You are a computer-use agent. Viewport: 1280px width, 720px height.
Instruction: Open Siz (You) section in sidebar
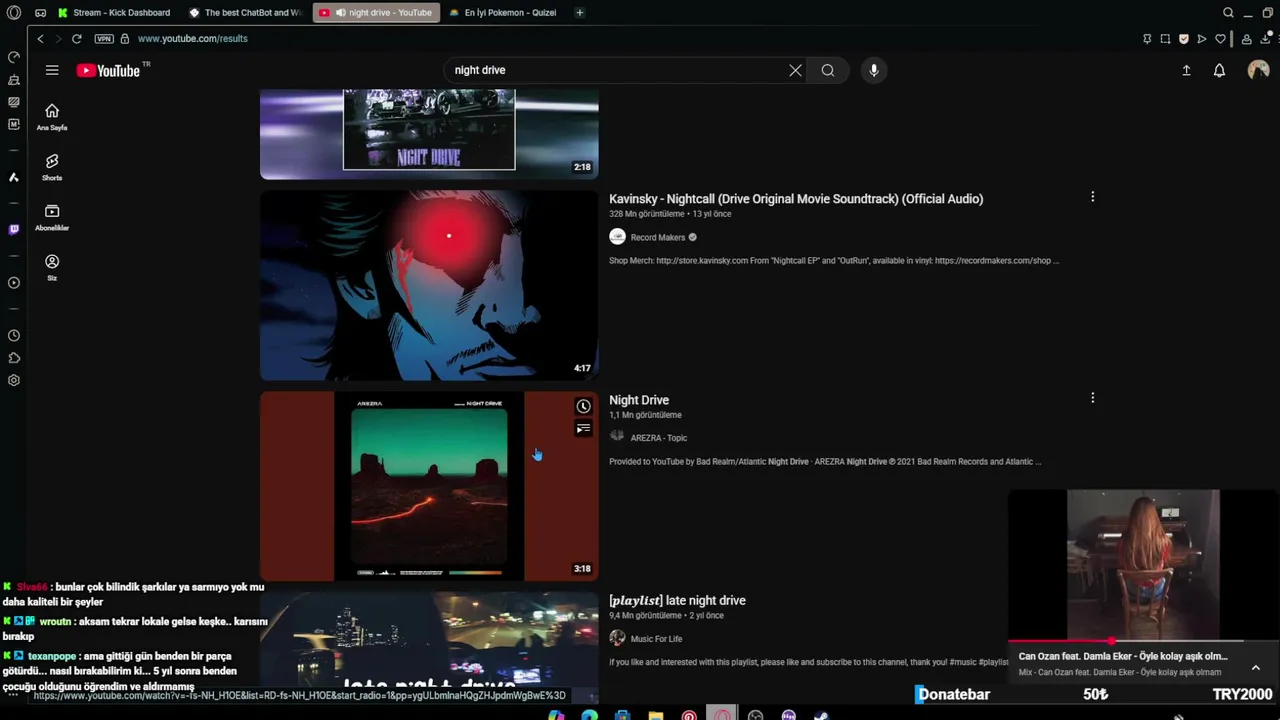coord(52,267)
